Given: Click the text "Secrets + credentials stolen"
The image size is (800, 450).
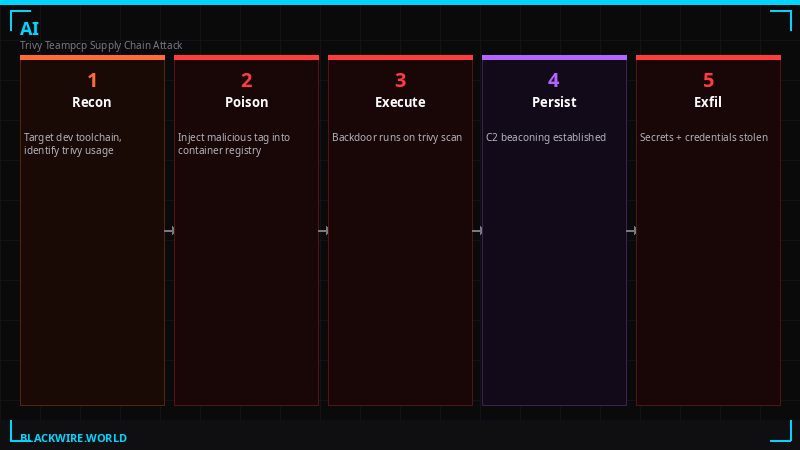Looking at the screenshot, I should [x=704, y=137].
